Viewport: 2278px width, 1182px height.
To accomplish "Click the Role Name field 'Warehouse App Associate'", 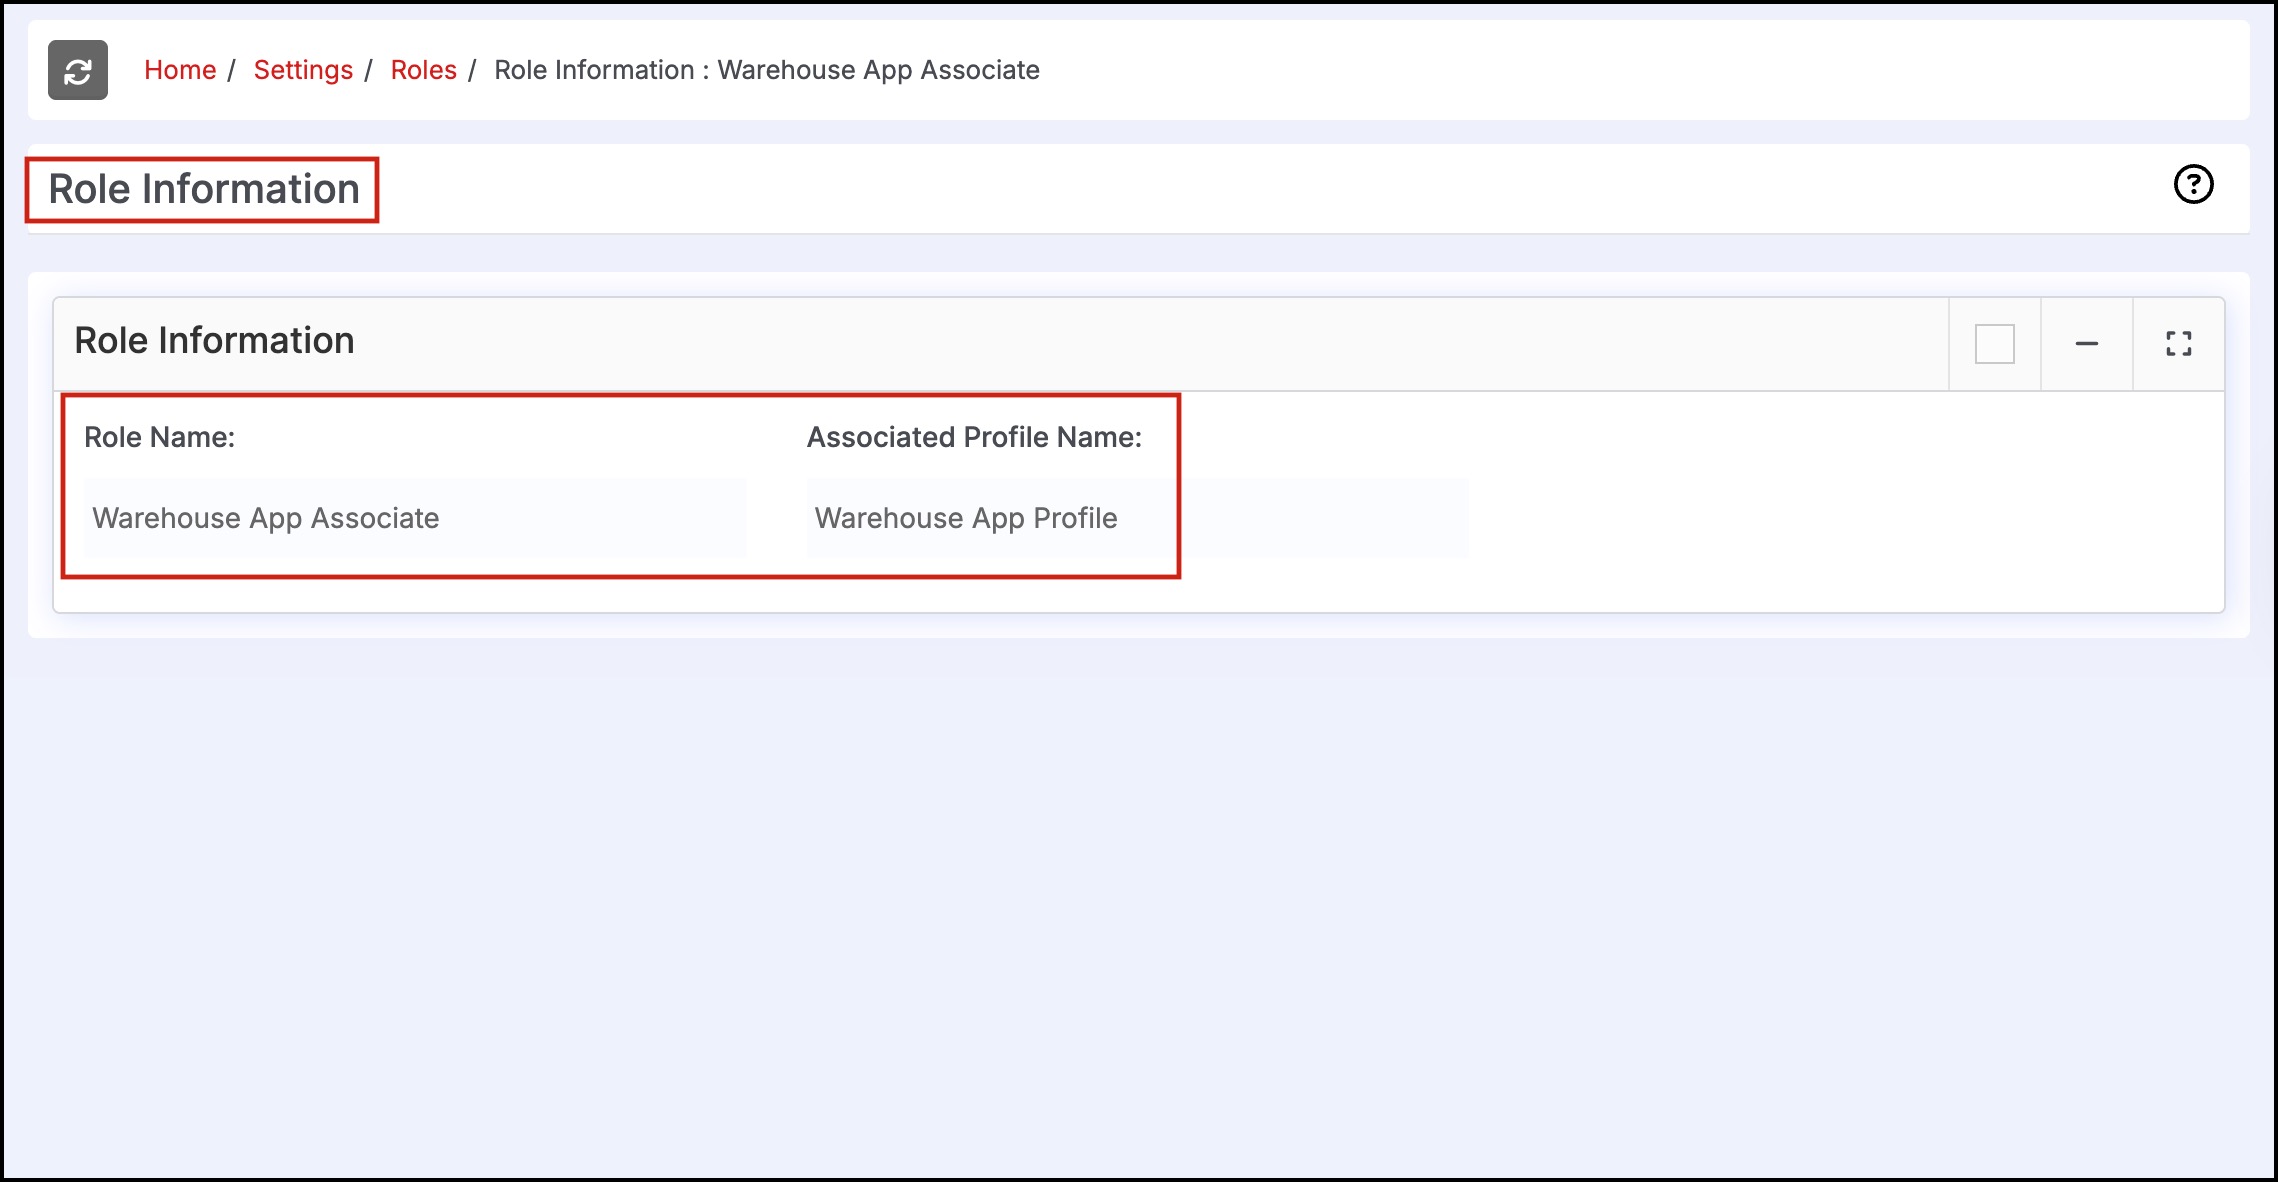I will tap(415, 518).
